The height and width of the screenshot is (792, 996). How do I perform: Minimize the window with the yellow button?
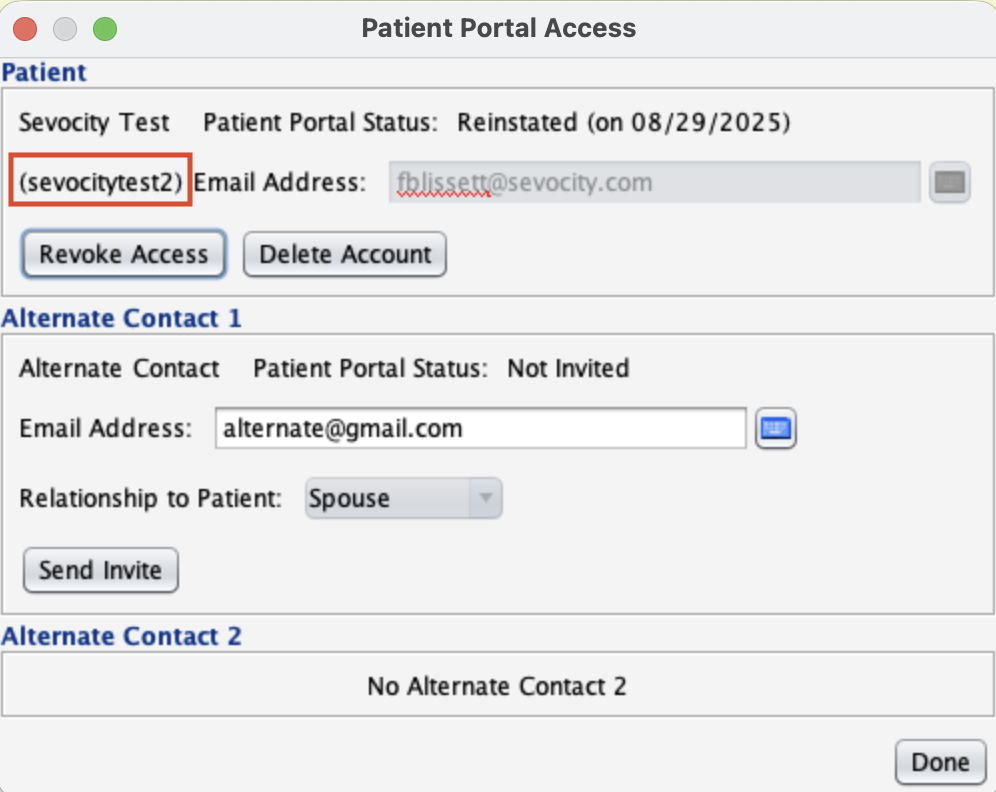click(65, 29)
